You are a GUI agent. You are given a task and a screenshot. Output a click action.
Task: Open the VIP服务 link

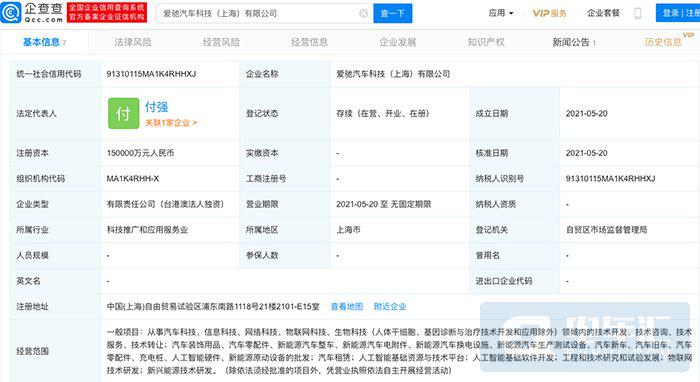(550, 13)
